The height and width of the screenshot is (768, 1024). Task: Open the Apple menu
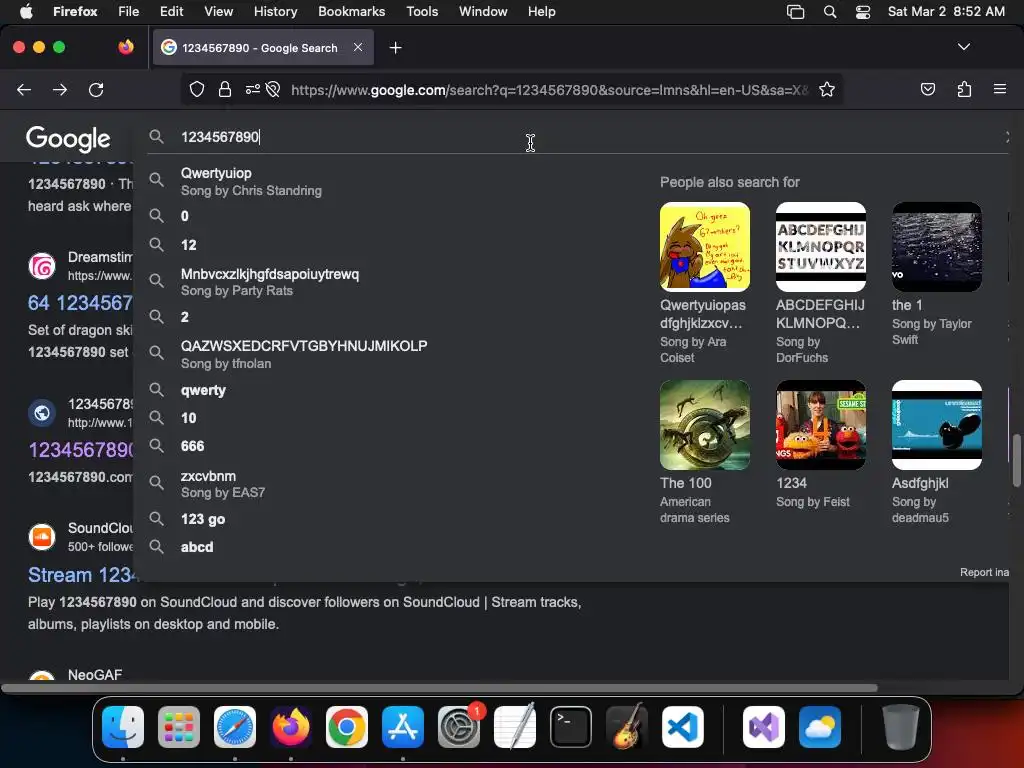tap(26, 11)
